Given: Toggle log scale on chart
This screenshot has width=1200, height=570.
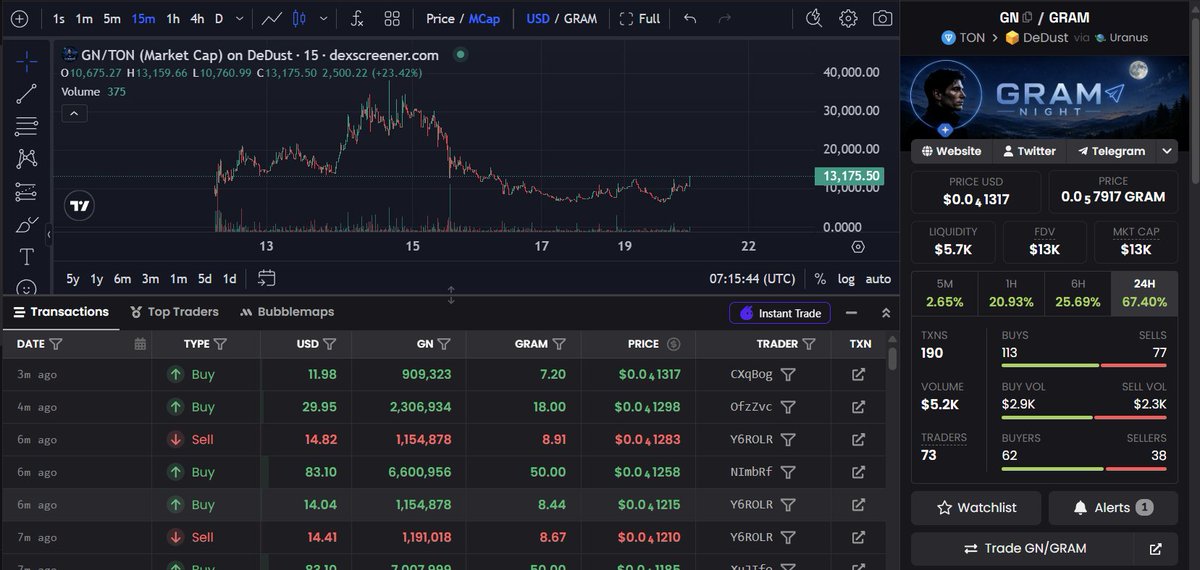Looking at the screenshot, I should [846, 279].
